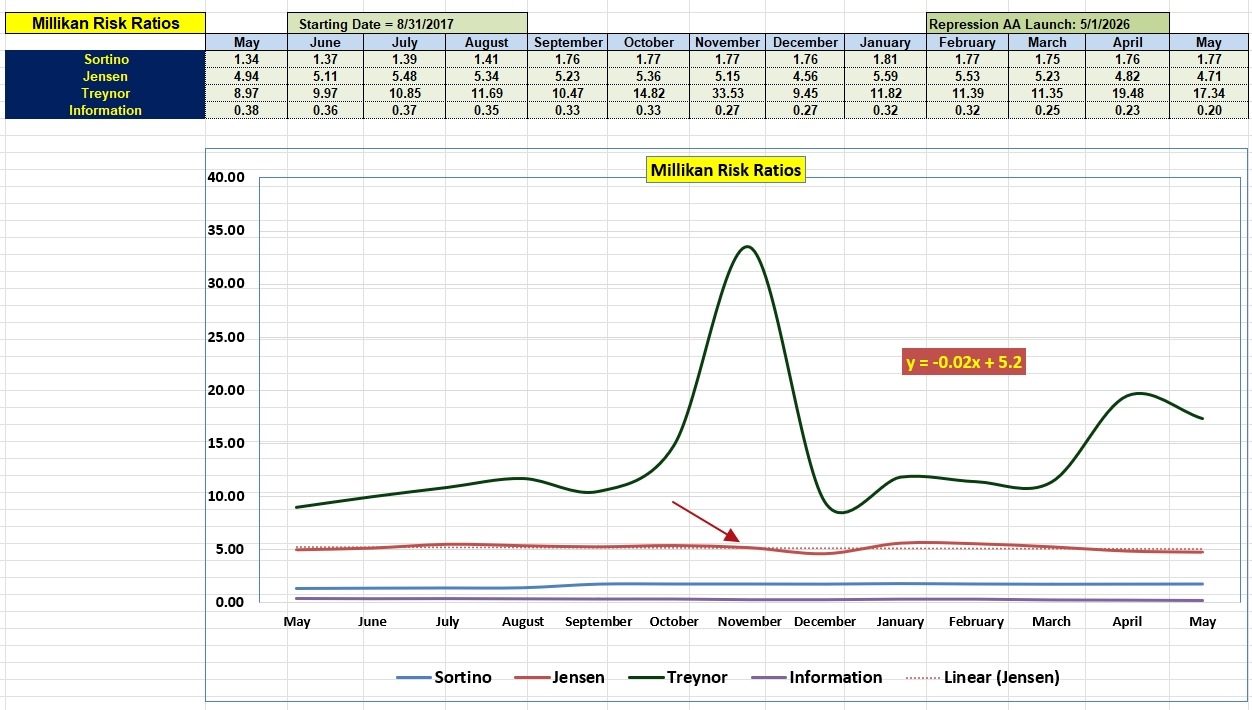Select the Sortino row label
1252x710 pixels.
click(105, 60)
